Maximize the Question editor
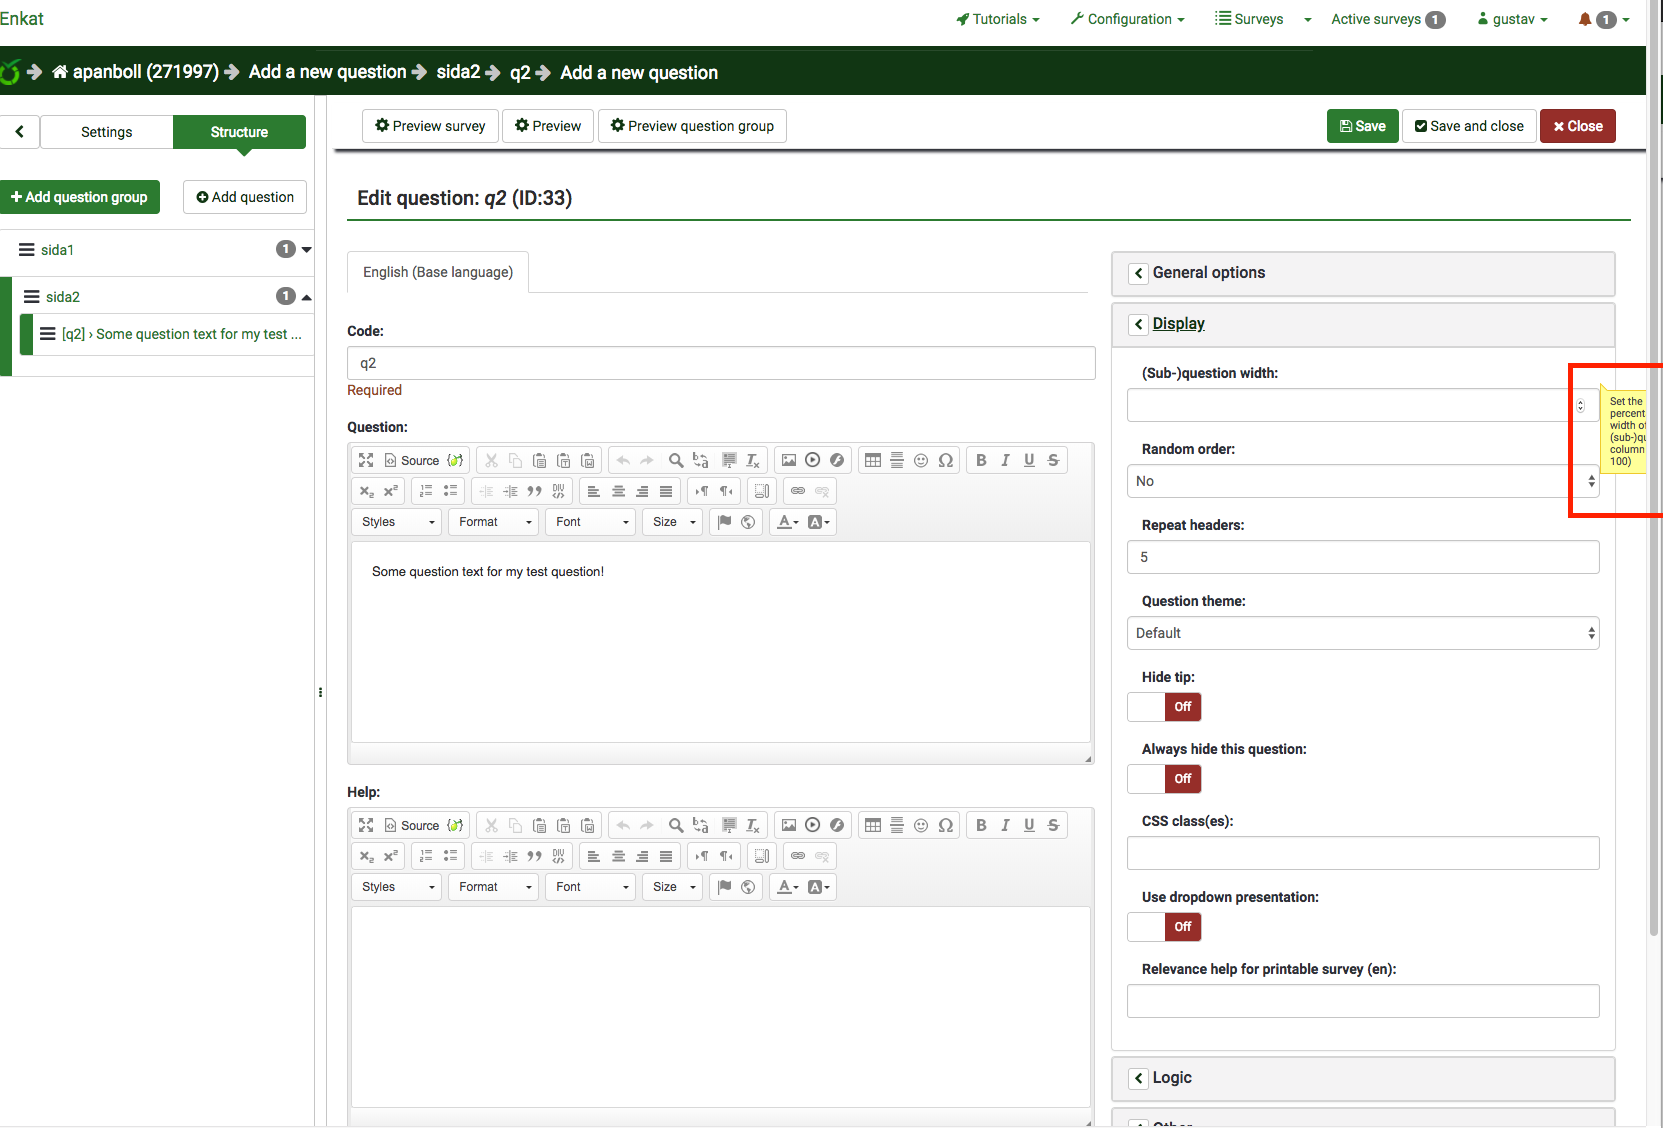The image size is (1663, 1128). 366,460
